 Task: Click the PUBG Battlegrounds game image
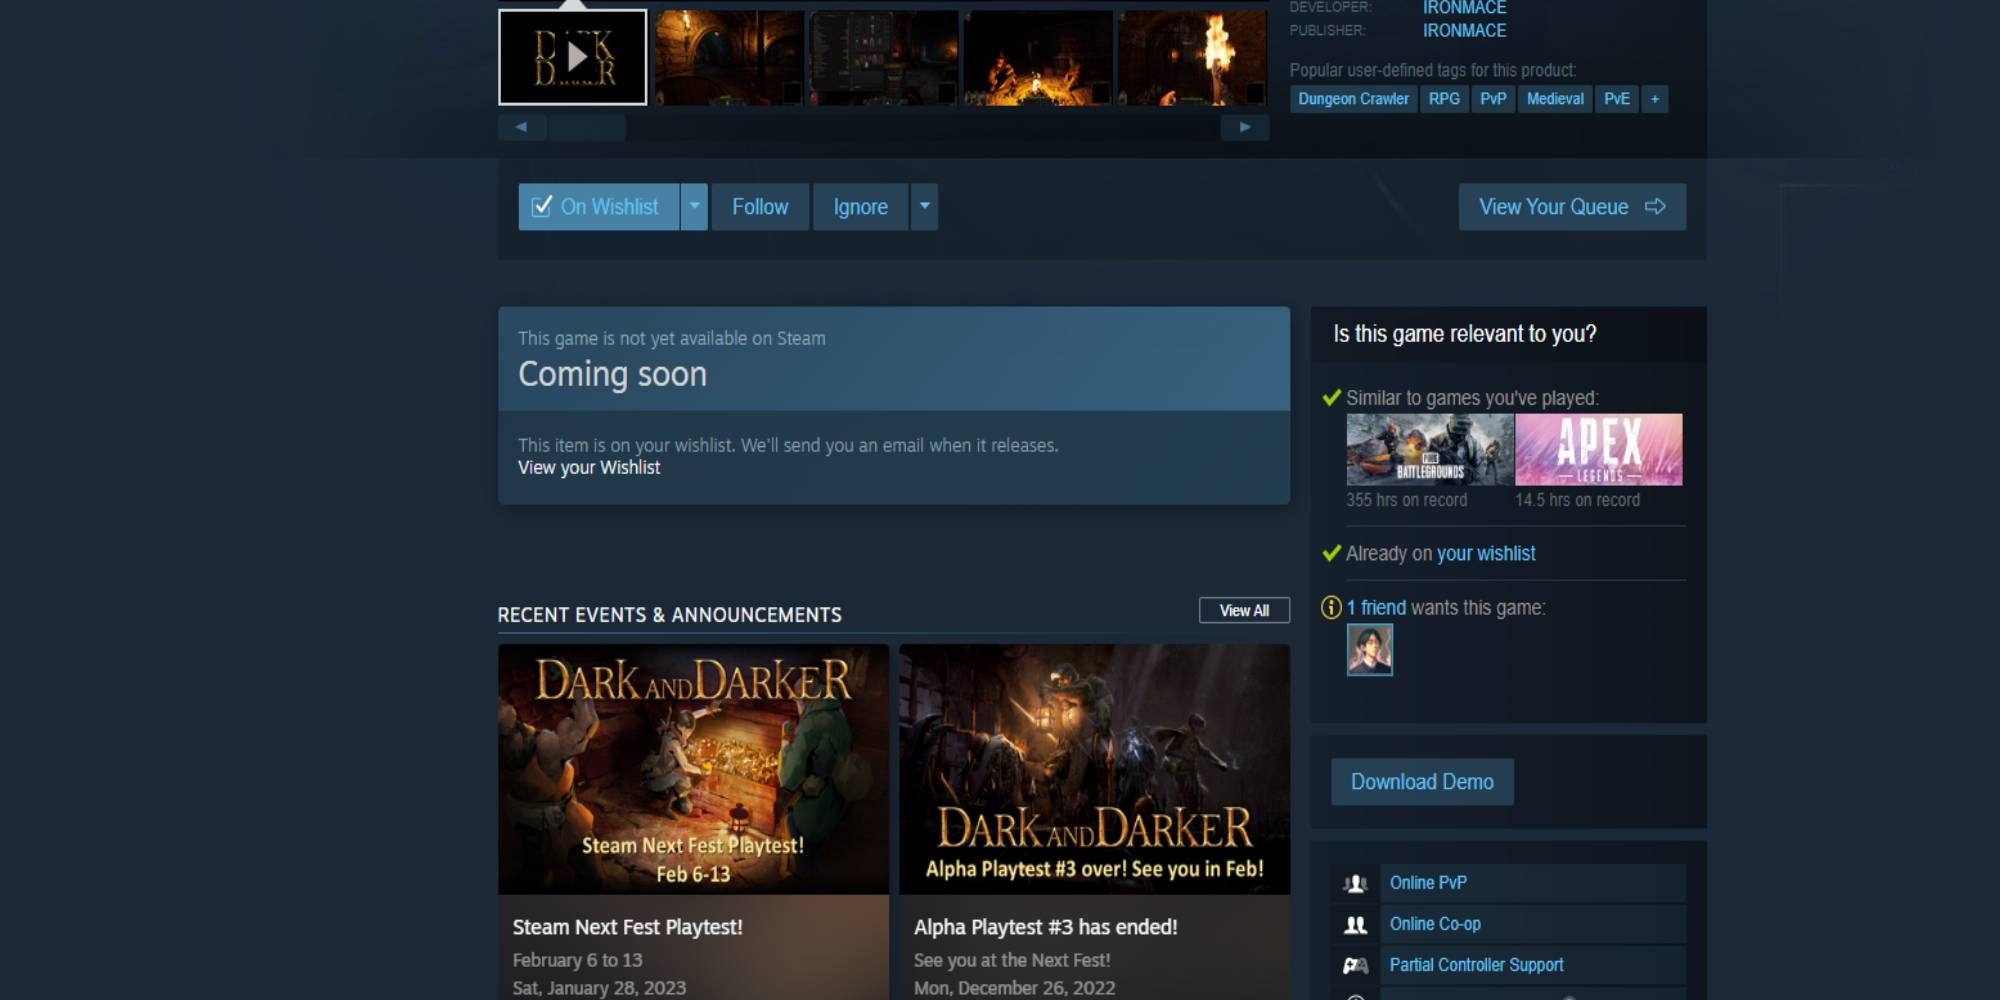pyautogui.click(x=1430, y=450)
